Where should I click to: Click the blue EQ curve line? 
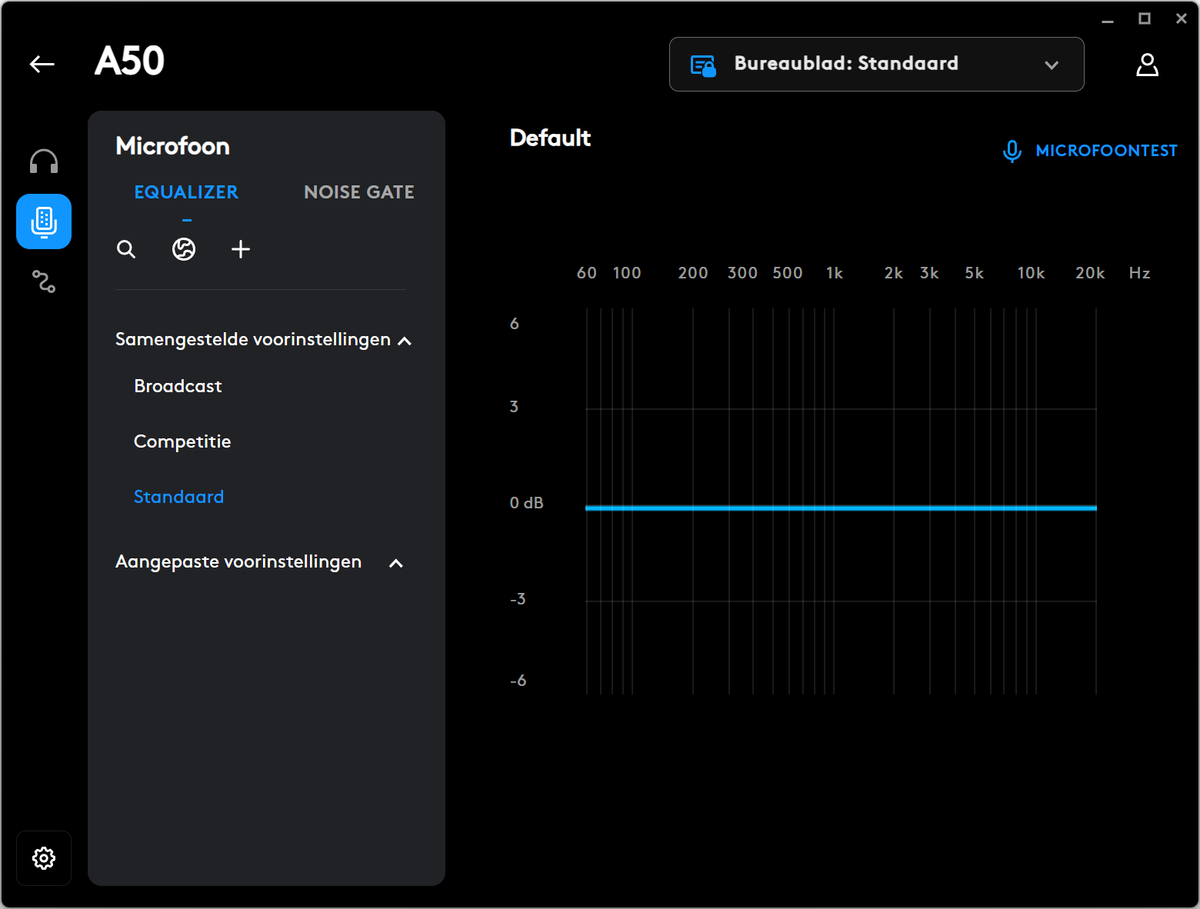(x=841, y=508)
